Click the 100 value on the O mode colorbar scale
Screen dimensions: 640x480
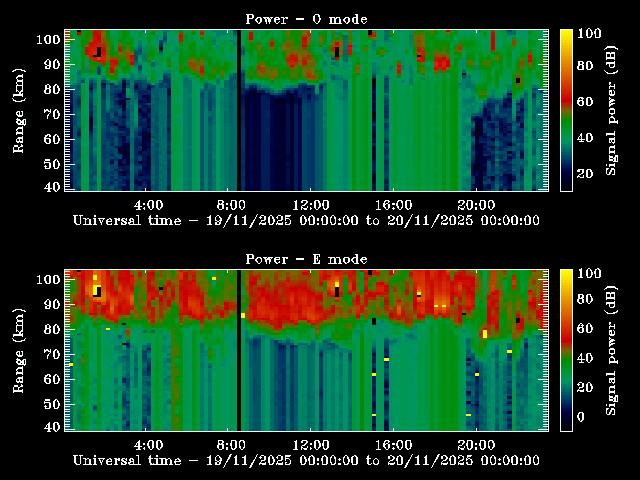click(x=590, y=33)
